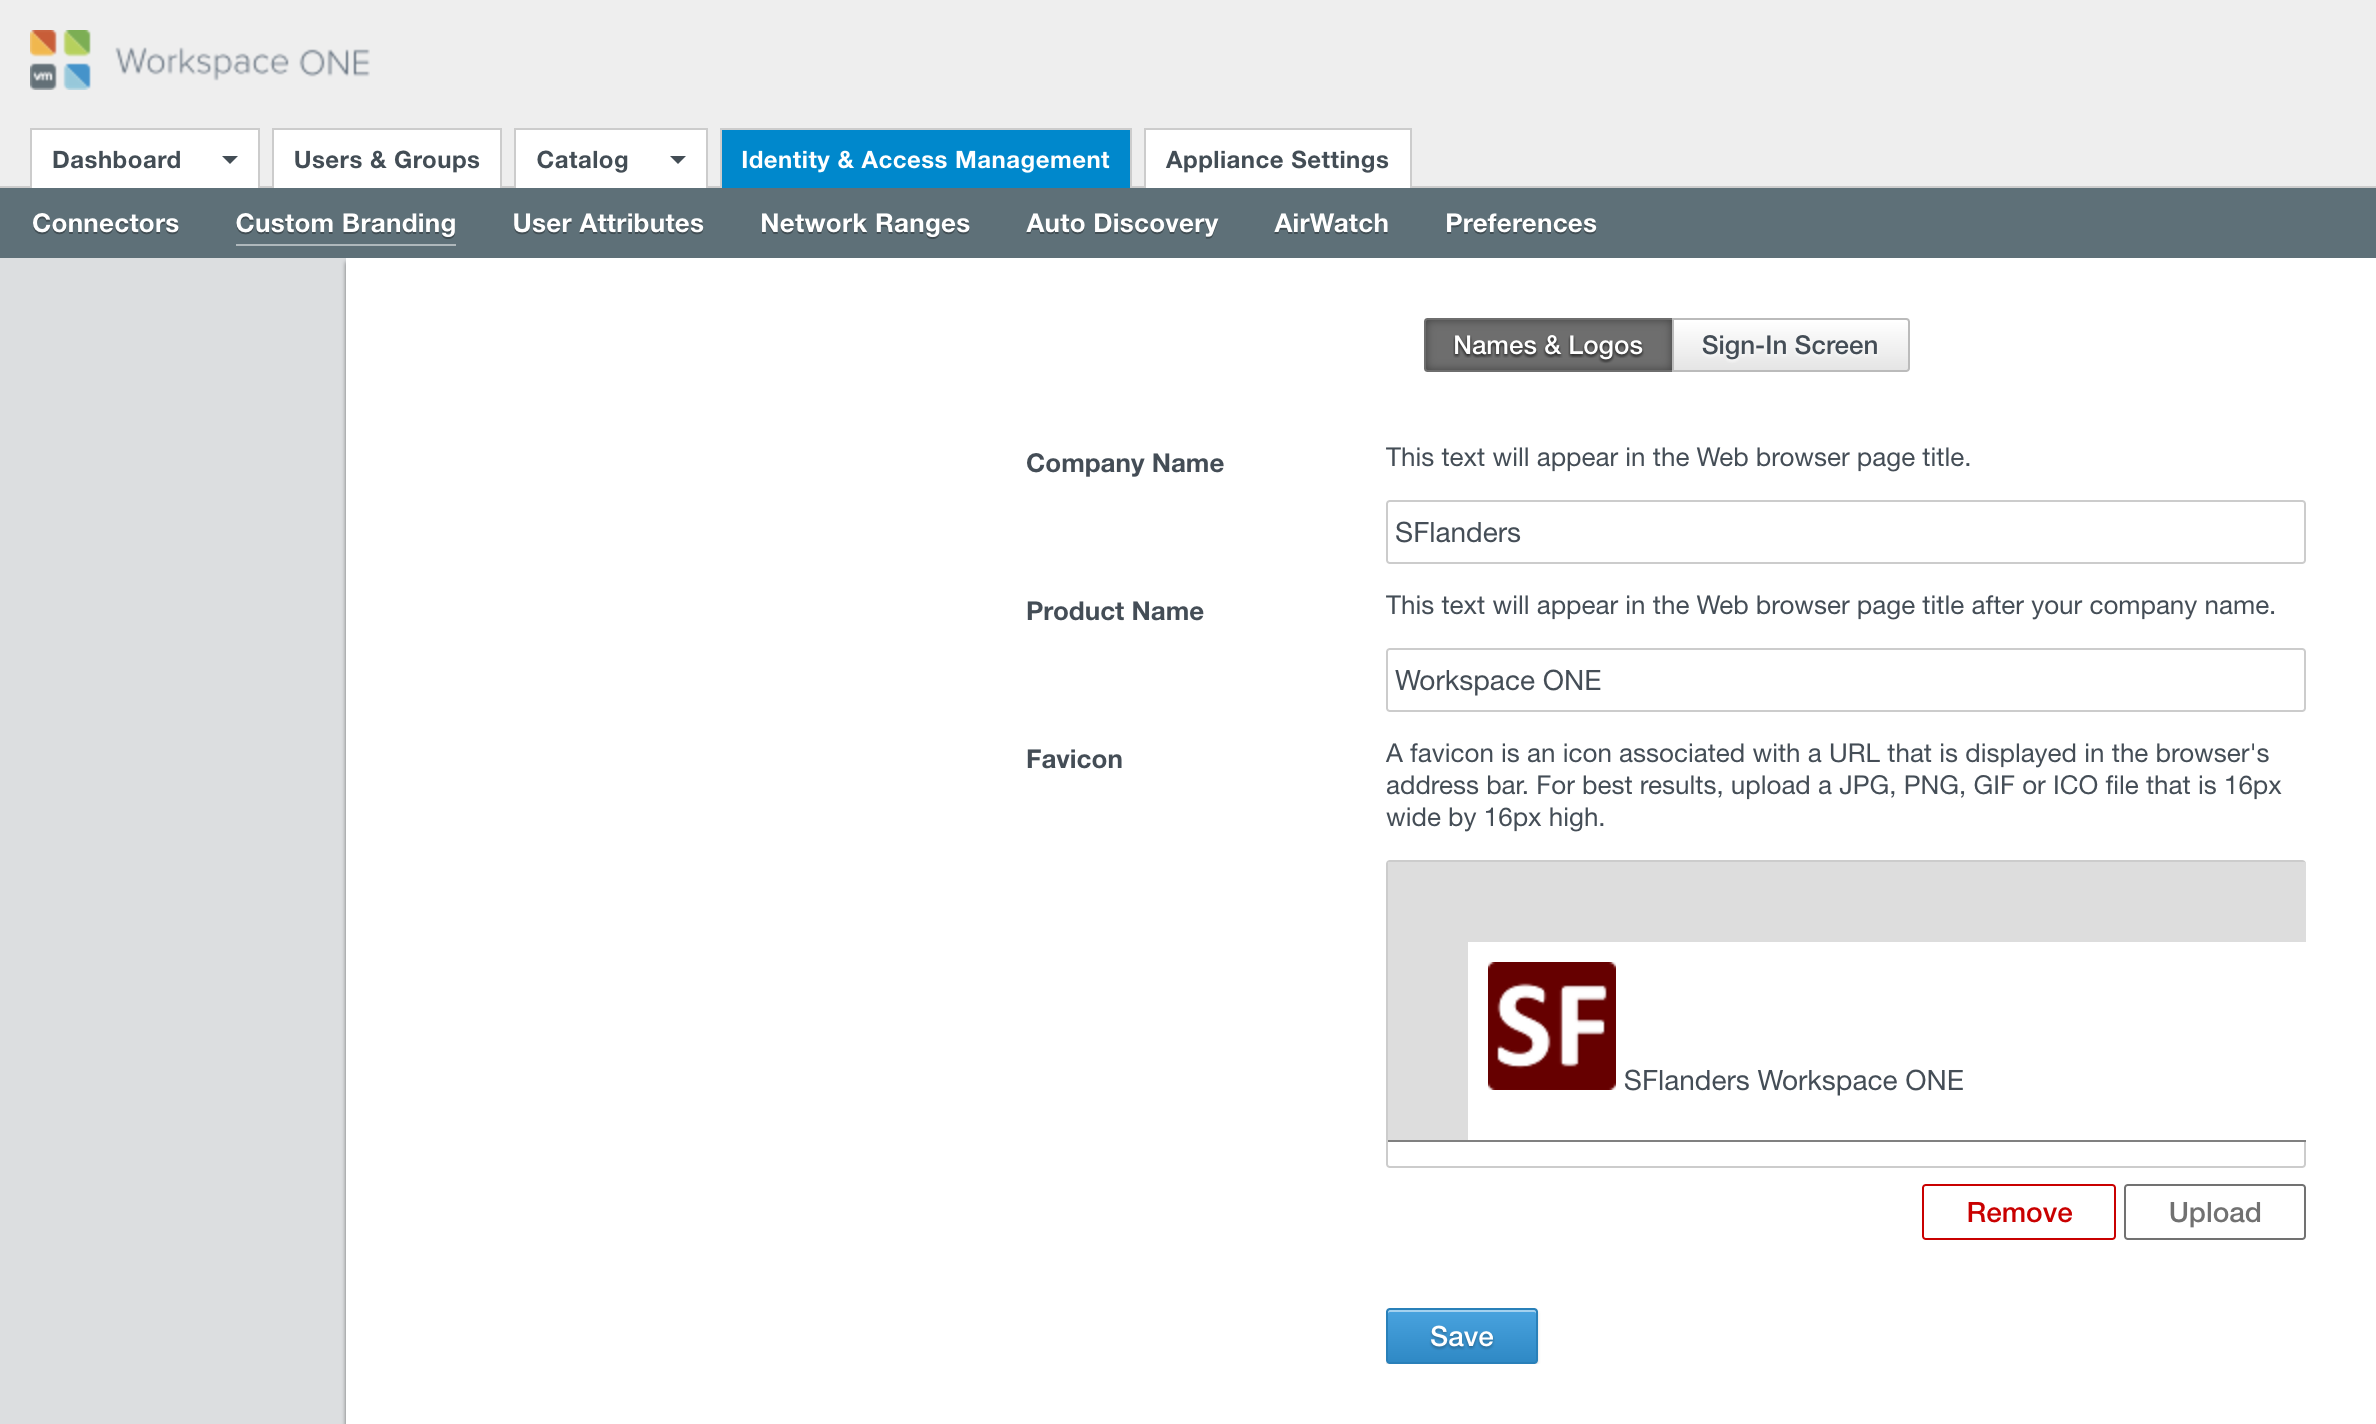
Task: Open the Custom Branding submenu
Action: click(345, 223)
